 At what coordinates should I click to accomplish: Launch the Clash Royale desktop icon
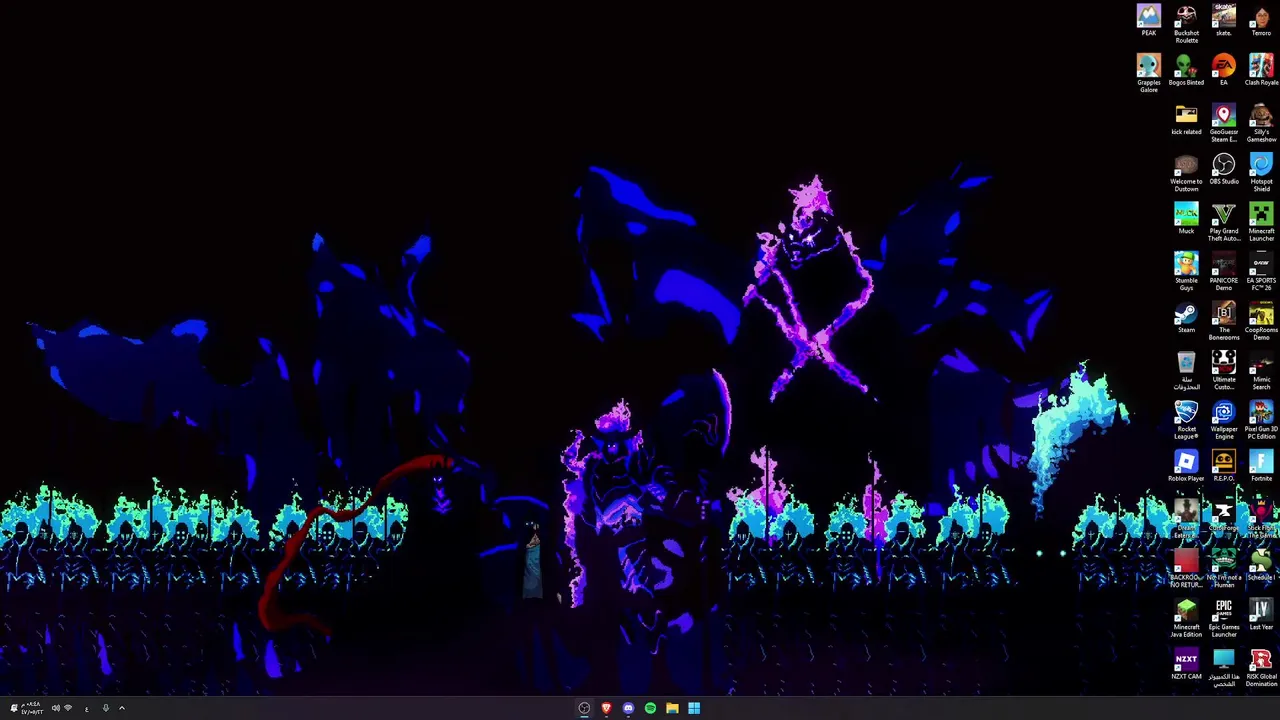[1261, 71]
